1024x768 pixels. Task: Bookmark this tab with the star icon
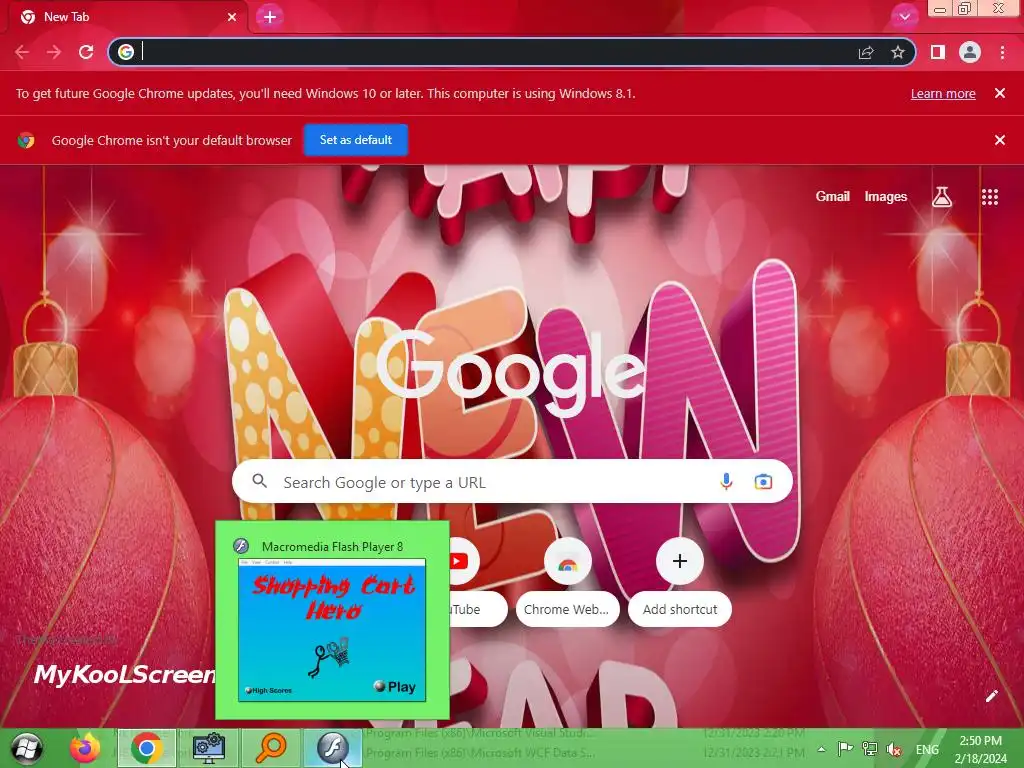(x=898, y=52)
